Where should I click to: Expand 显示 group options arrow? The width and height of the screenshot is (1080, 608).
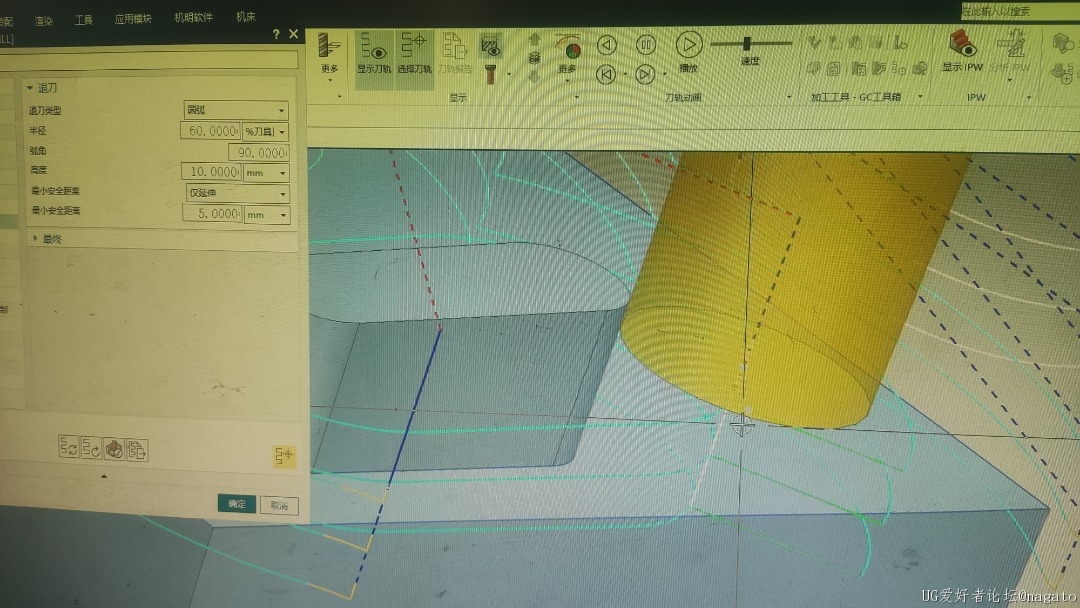tap(577, 97)
